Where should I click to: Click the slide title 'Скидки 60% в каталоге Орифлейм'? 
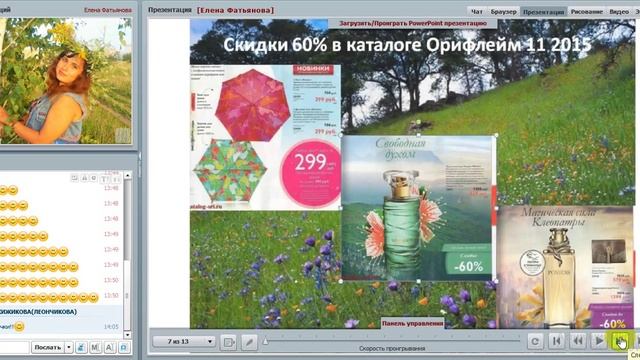[407, 45]
